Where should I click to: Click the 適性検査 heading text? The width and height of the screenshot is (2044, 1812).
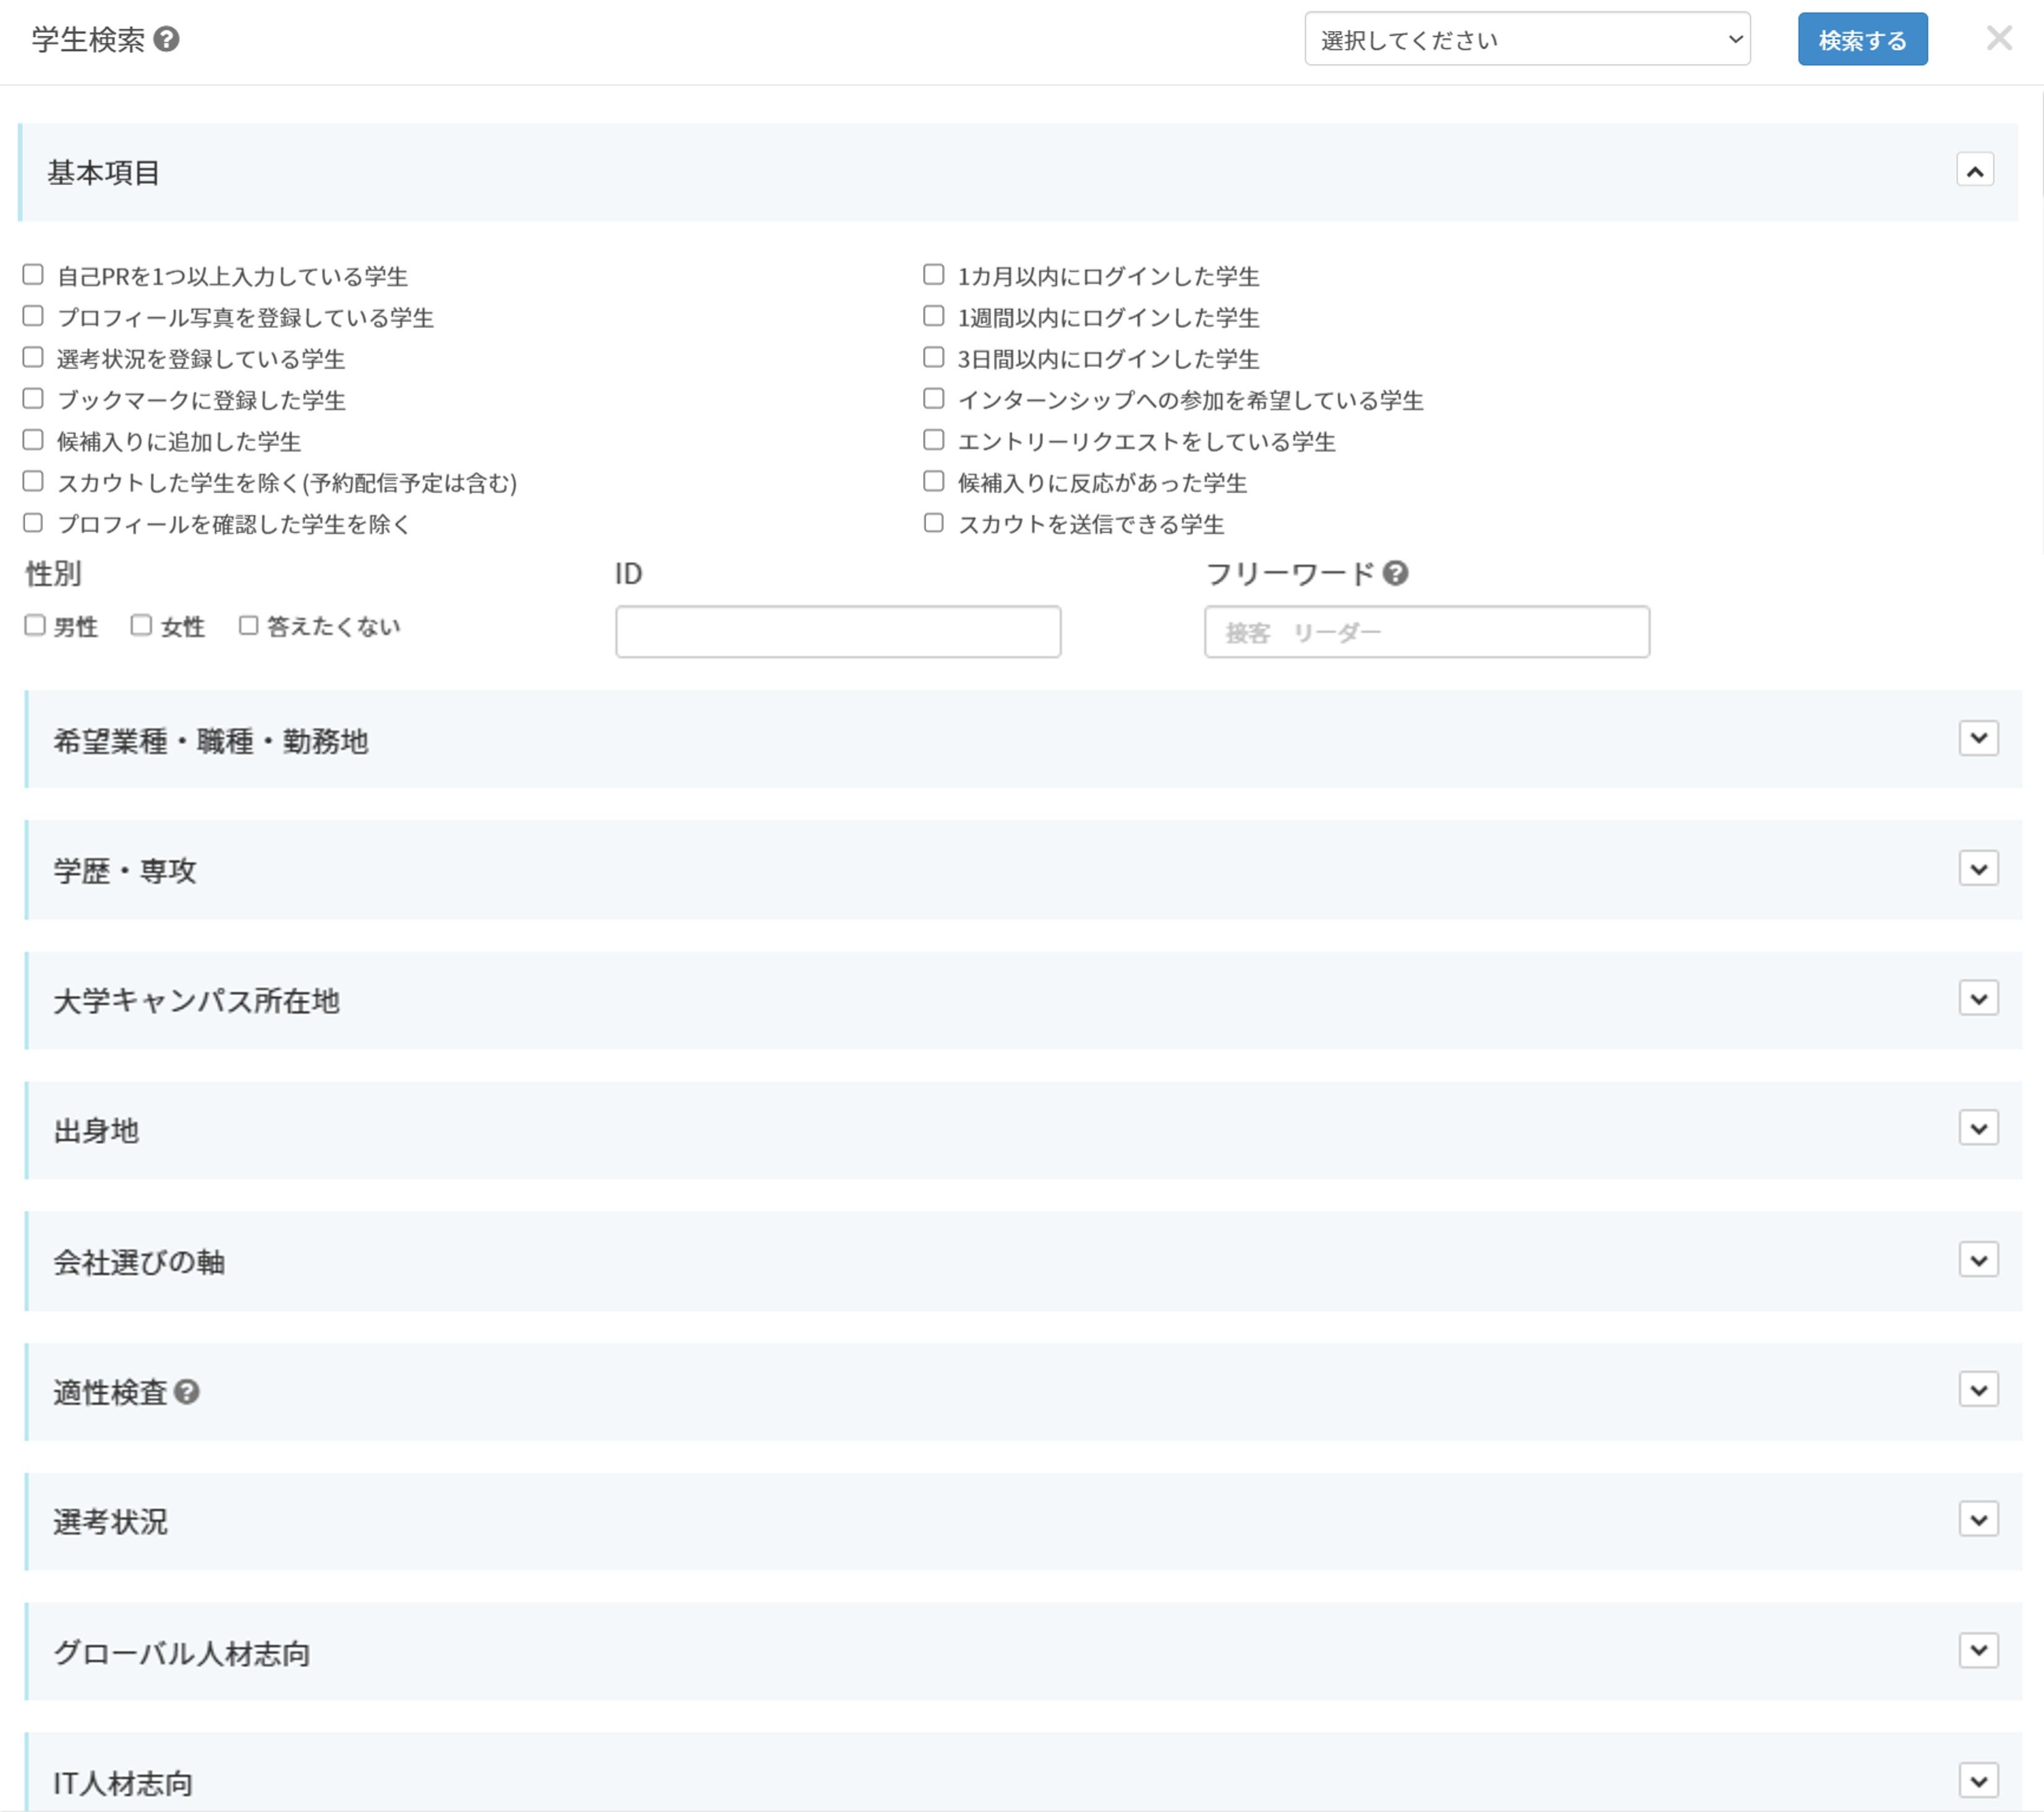110,1392
